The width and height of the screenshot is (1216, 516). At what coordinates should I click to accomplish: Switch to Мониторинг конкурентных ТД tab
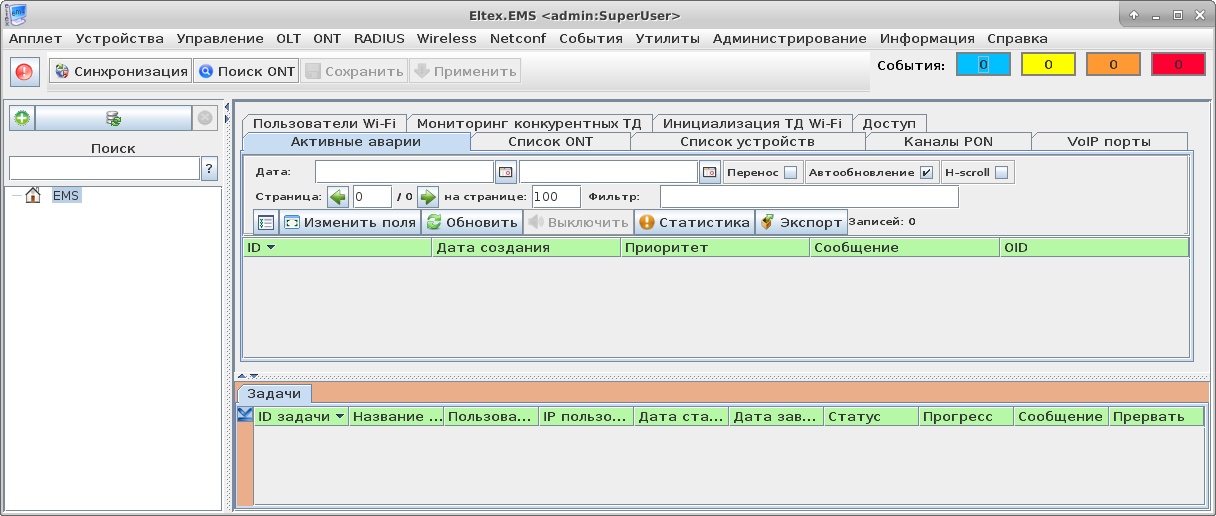529,124
